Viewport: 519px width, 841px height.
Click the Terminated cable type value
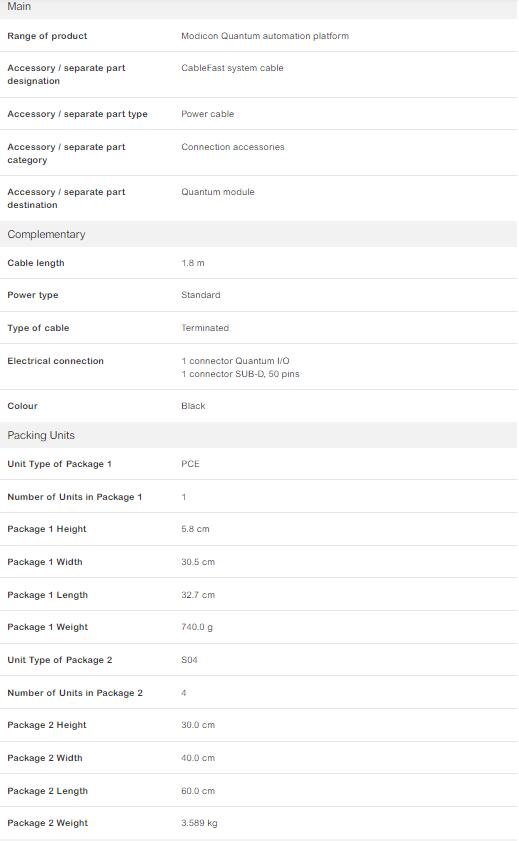click(x=205, y=328)
